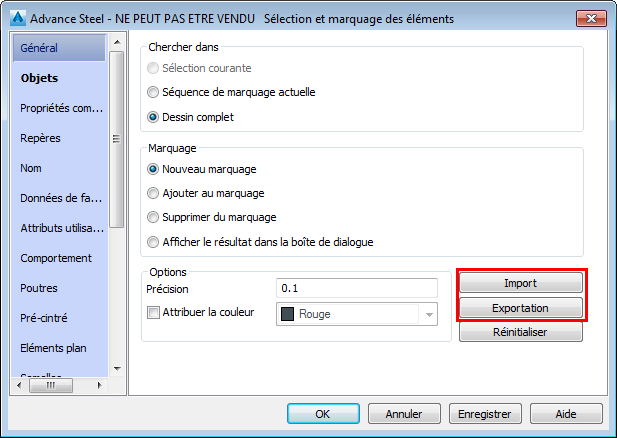Open the Repères sidebar item

click(40, 138)
